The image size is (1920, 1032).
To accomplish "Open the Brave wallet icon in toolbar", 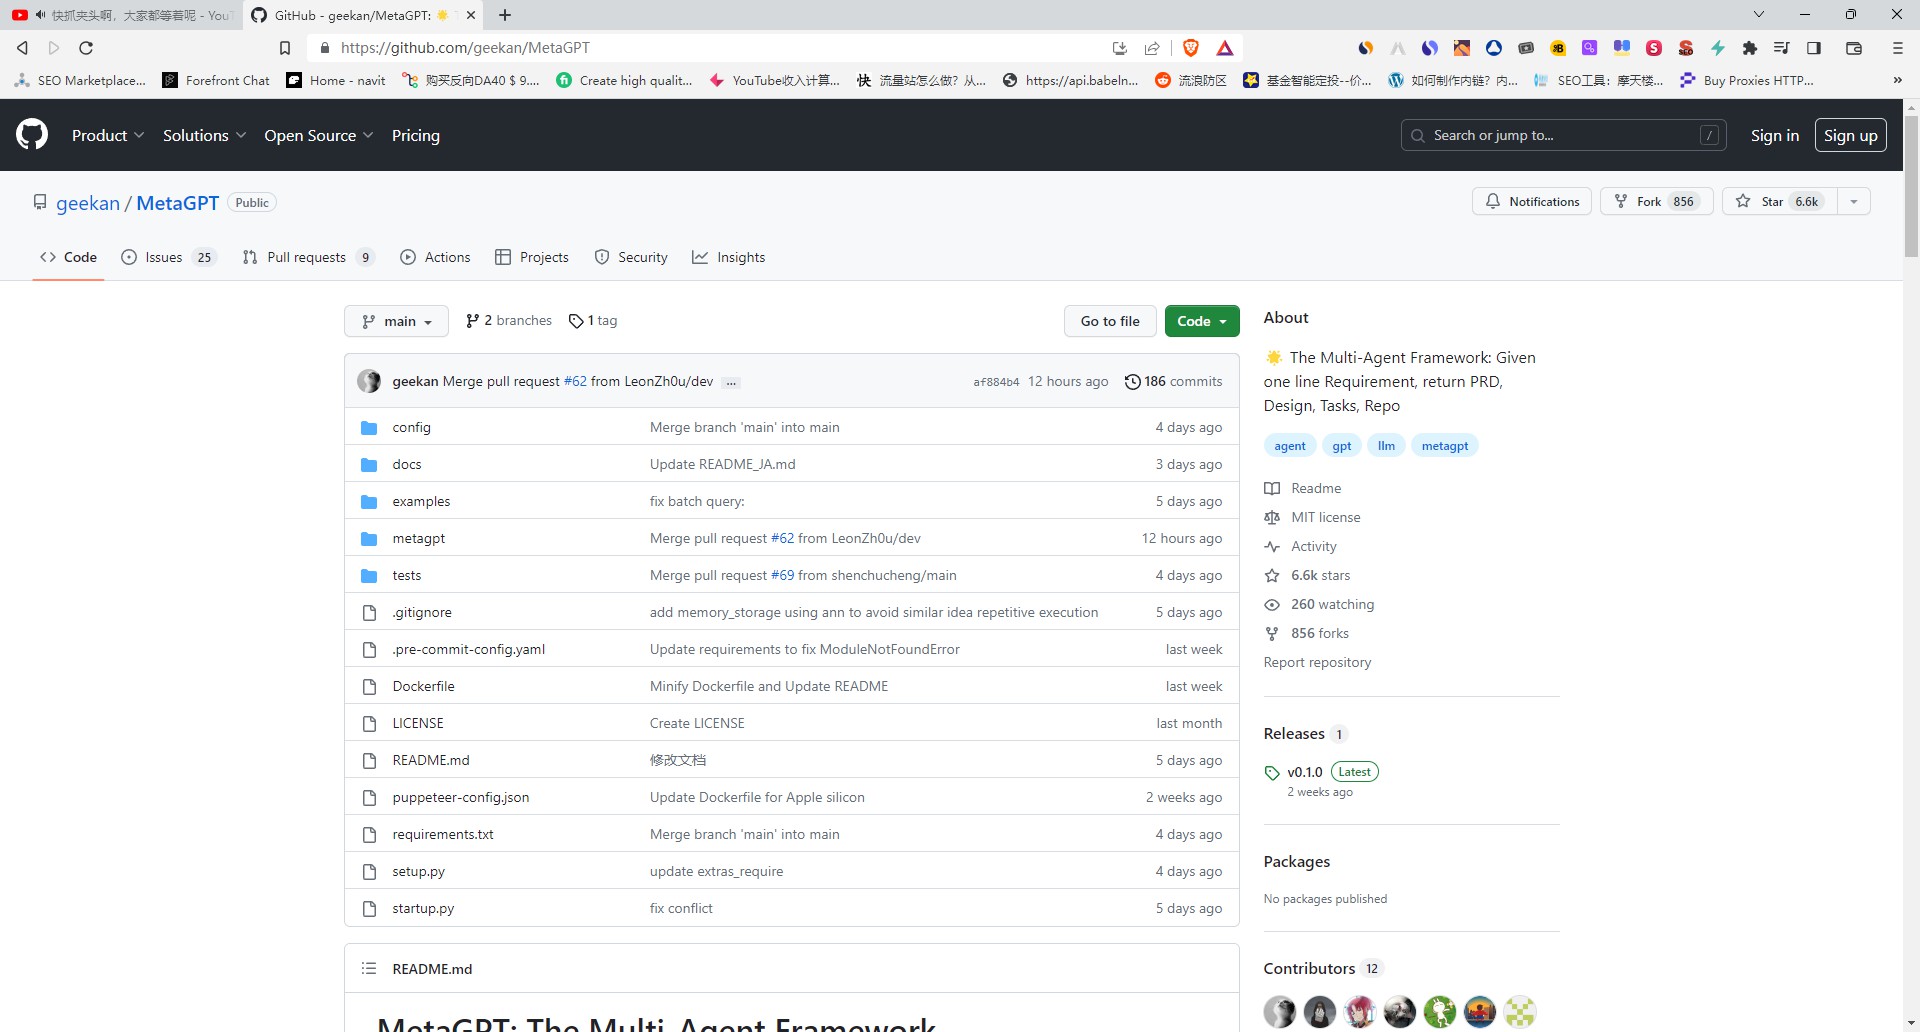I will pyautogui.click(x=1853, y=47).
